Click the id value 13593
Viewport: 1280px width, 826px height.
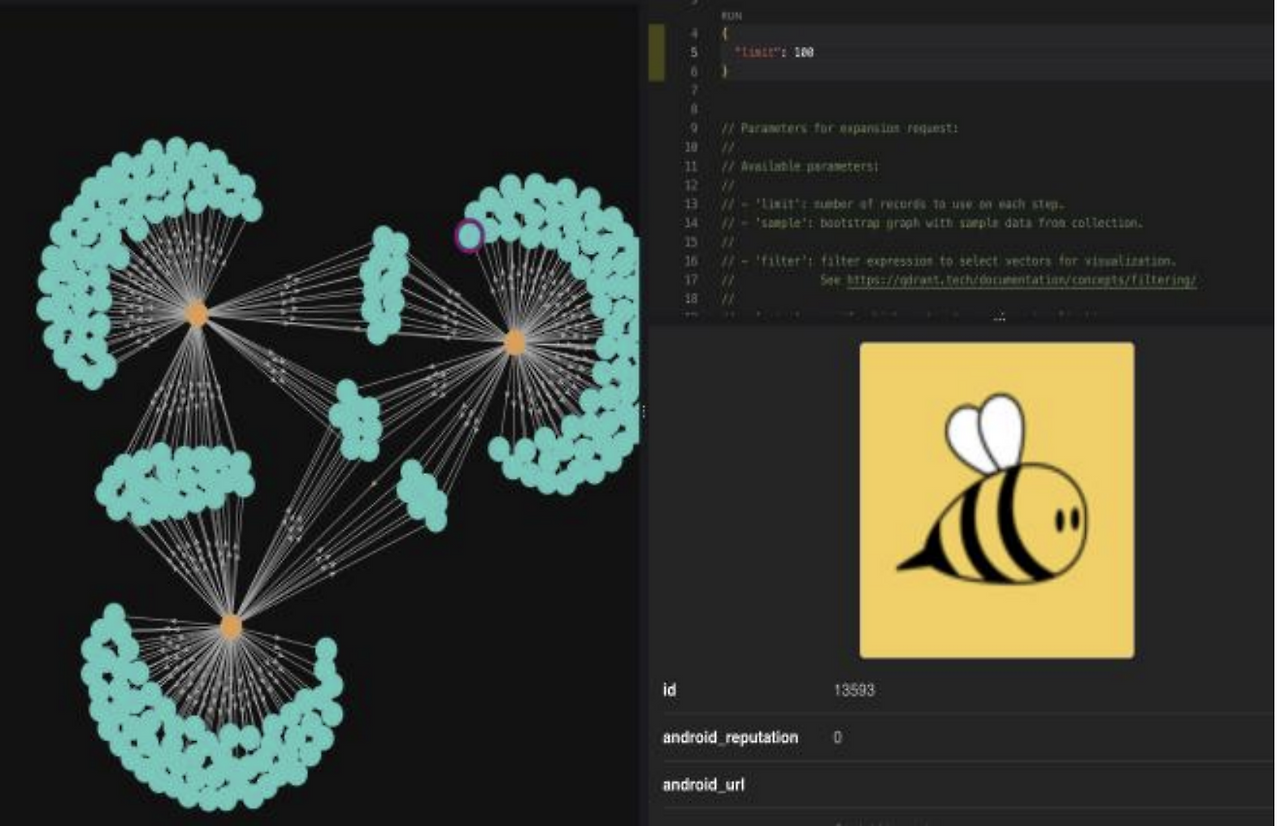pyautogui.click(x=855, y=690)
